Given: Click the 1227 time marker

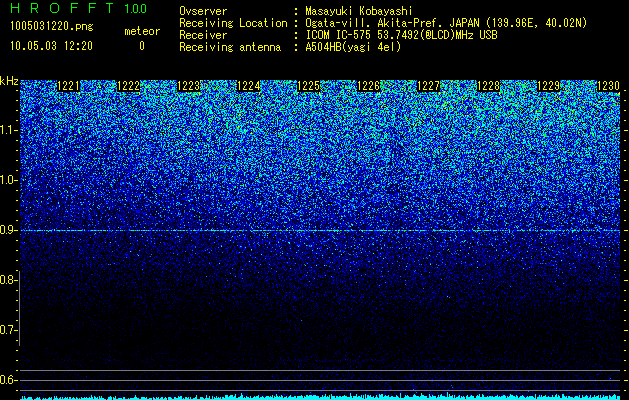Looking at the screenshot, I should [428, 86].
